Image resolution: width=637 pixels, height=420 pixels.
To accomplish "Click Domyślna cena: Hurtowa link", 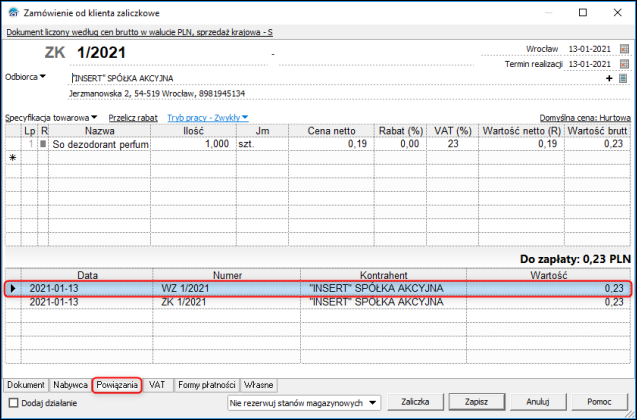I will 585,118.
